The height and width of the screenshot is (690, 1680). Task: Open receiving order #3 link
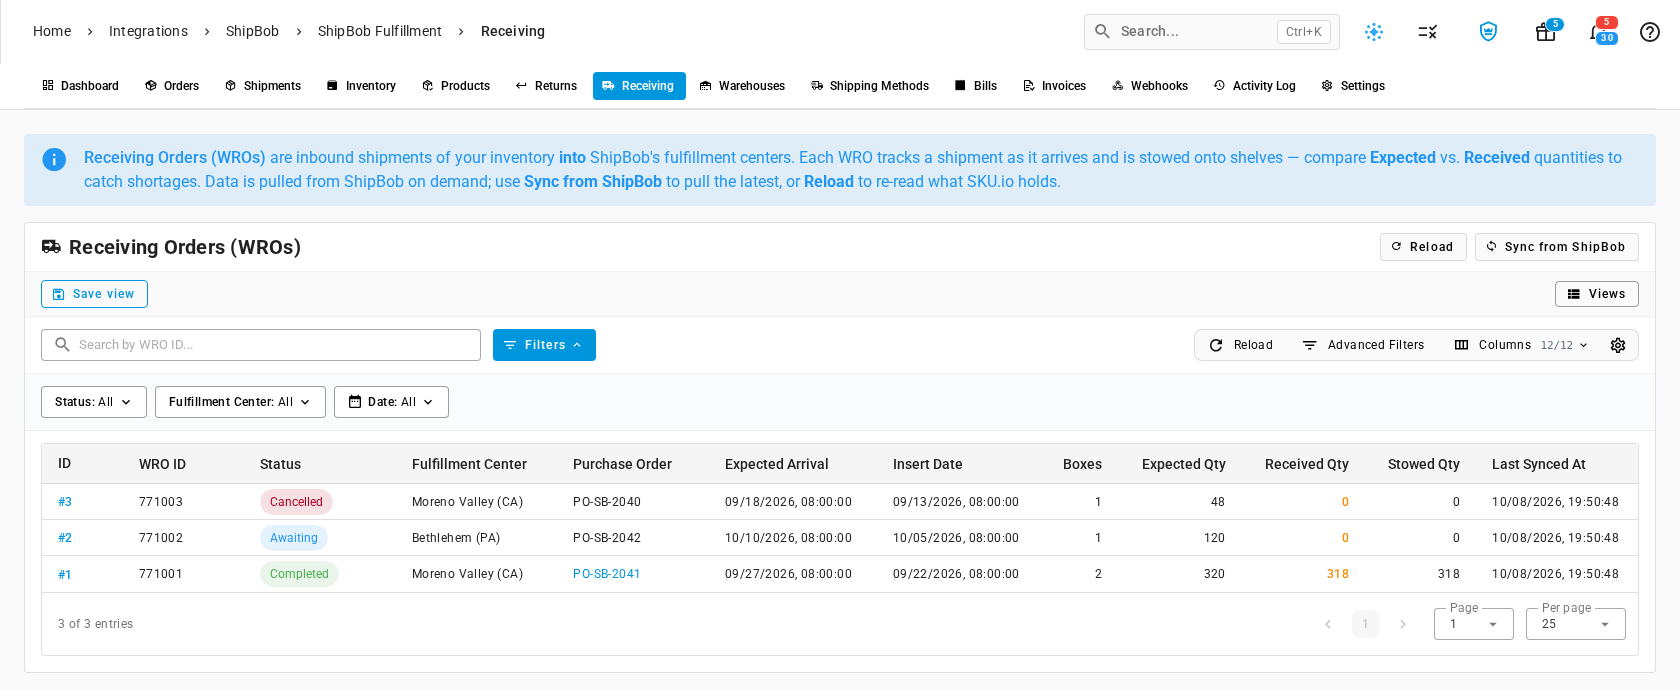[x=65, y=502]
